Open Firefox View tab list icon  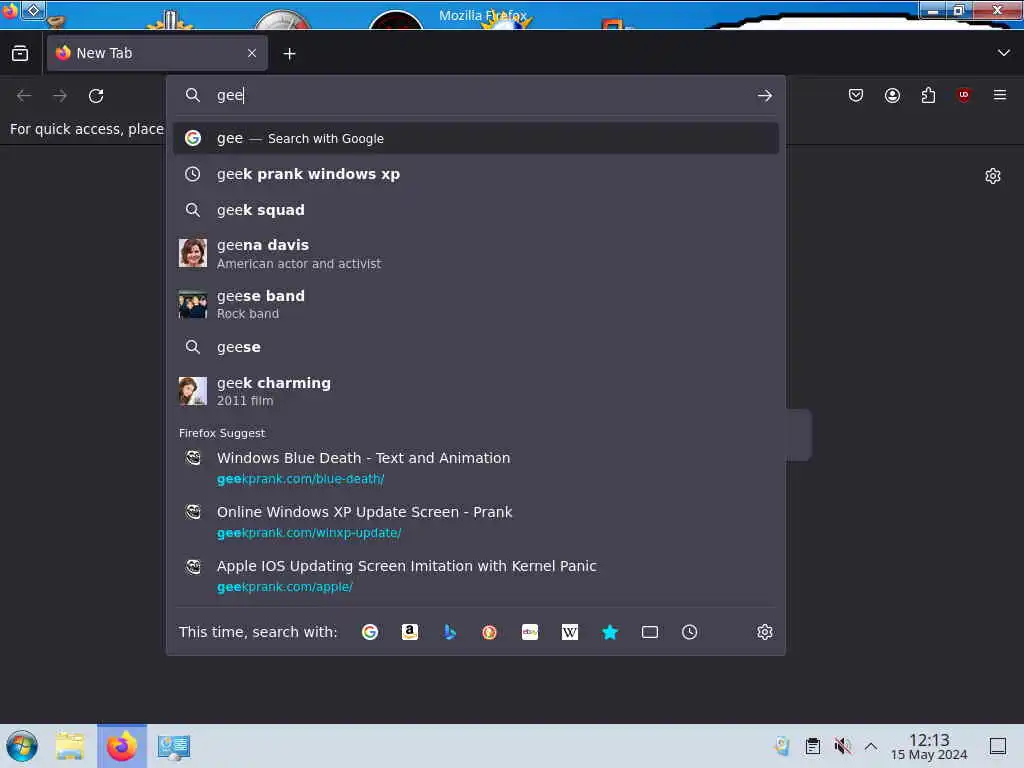pos(20,53)
